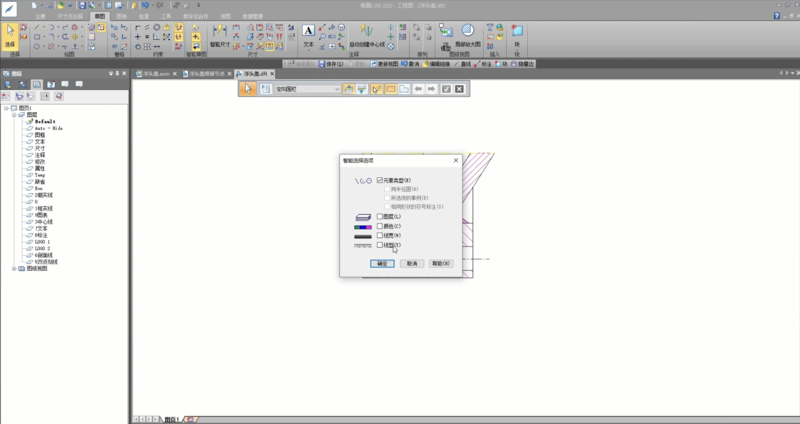
Task: Collapse the 图层 tree node
Action: 13,115
